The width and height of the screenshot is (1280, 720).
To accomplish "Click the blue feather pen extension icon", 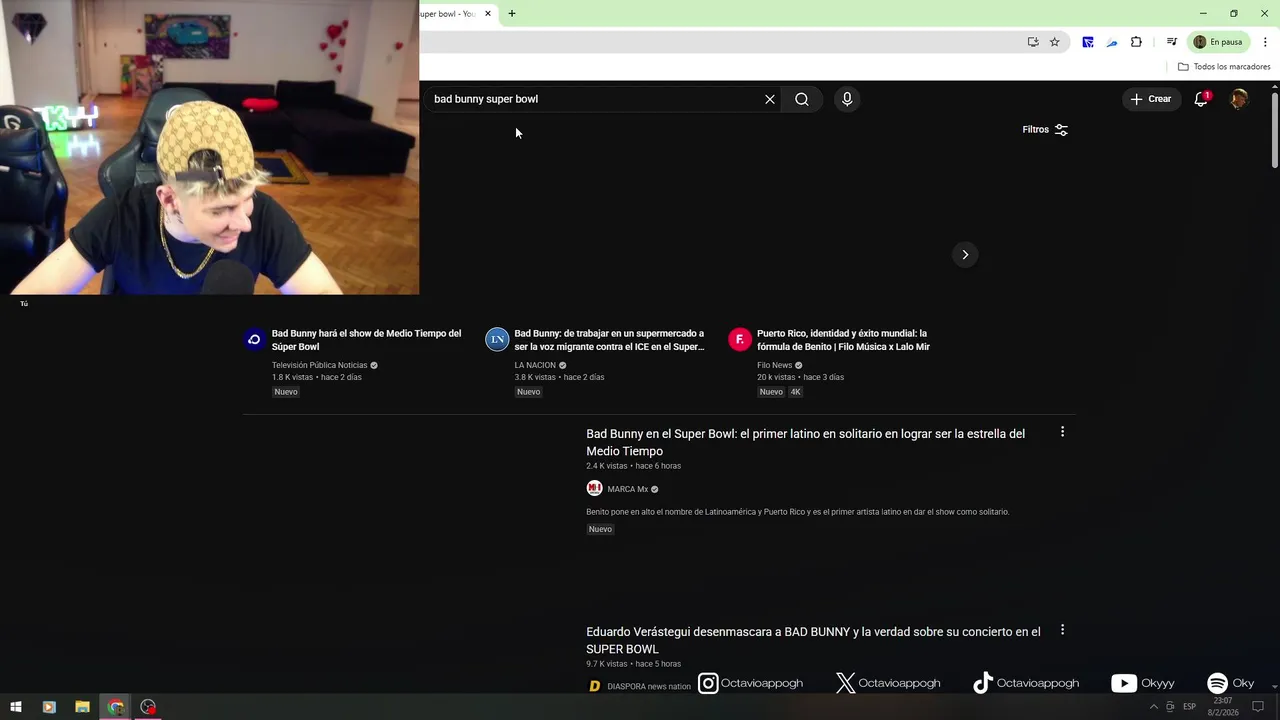I will click(x=1111, y=42).
